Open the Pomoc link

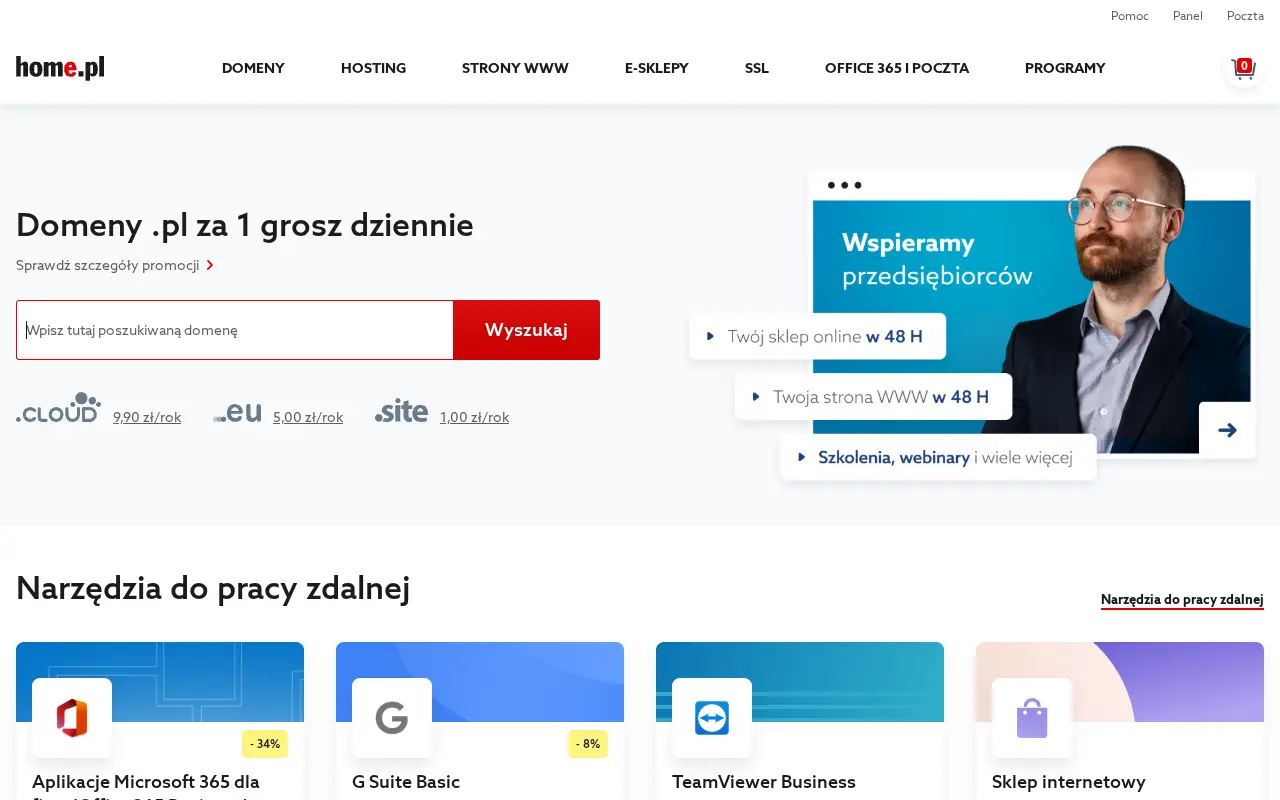click(x=1130, y=16)
